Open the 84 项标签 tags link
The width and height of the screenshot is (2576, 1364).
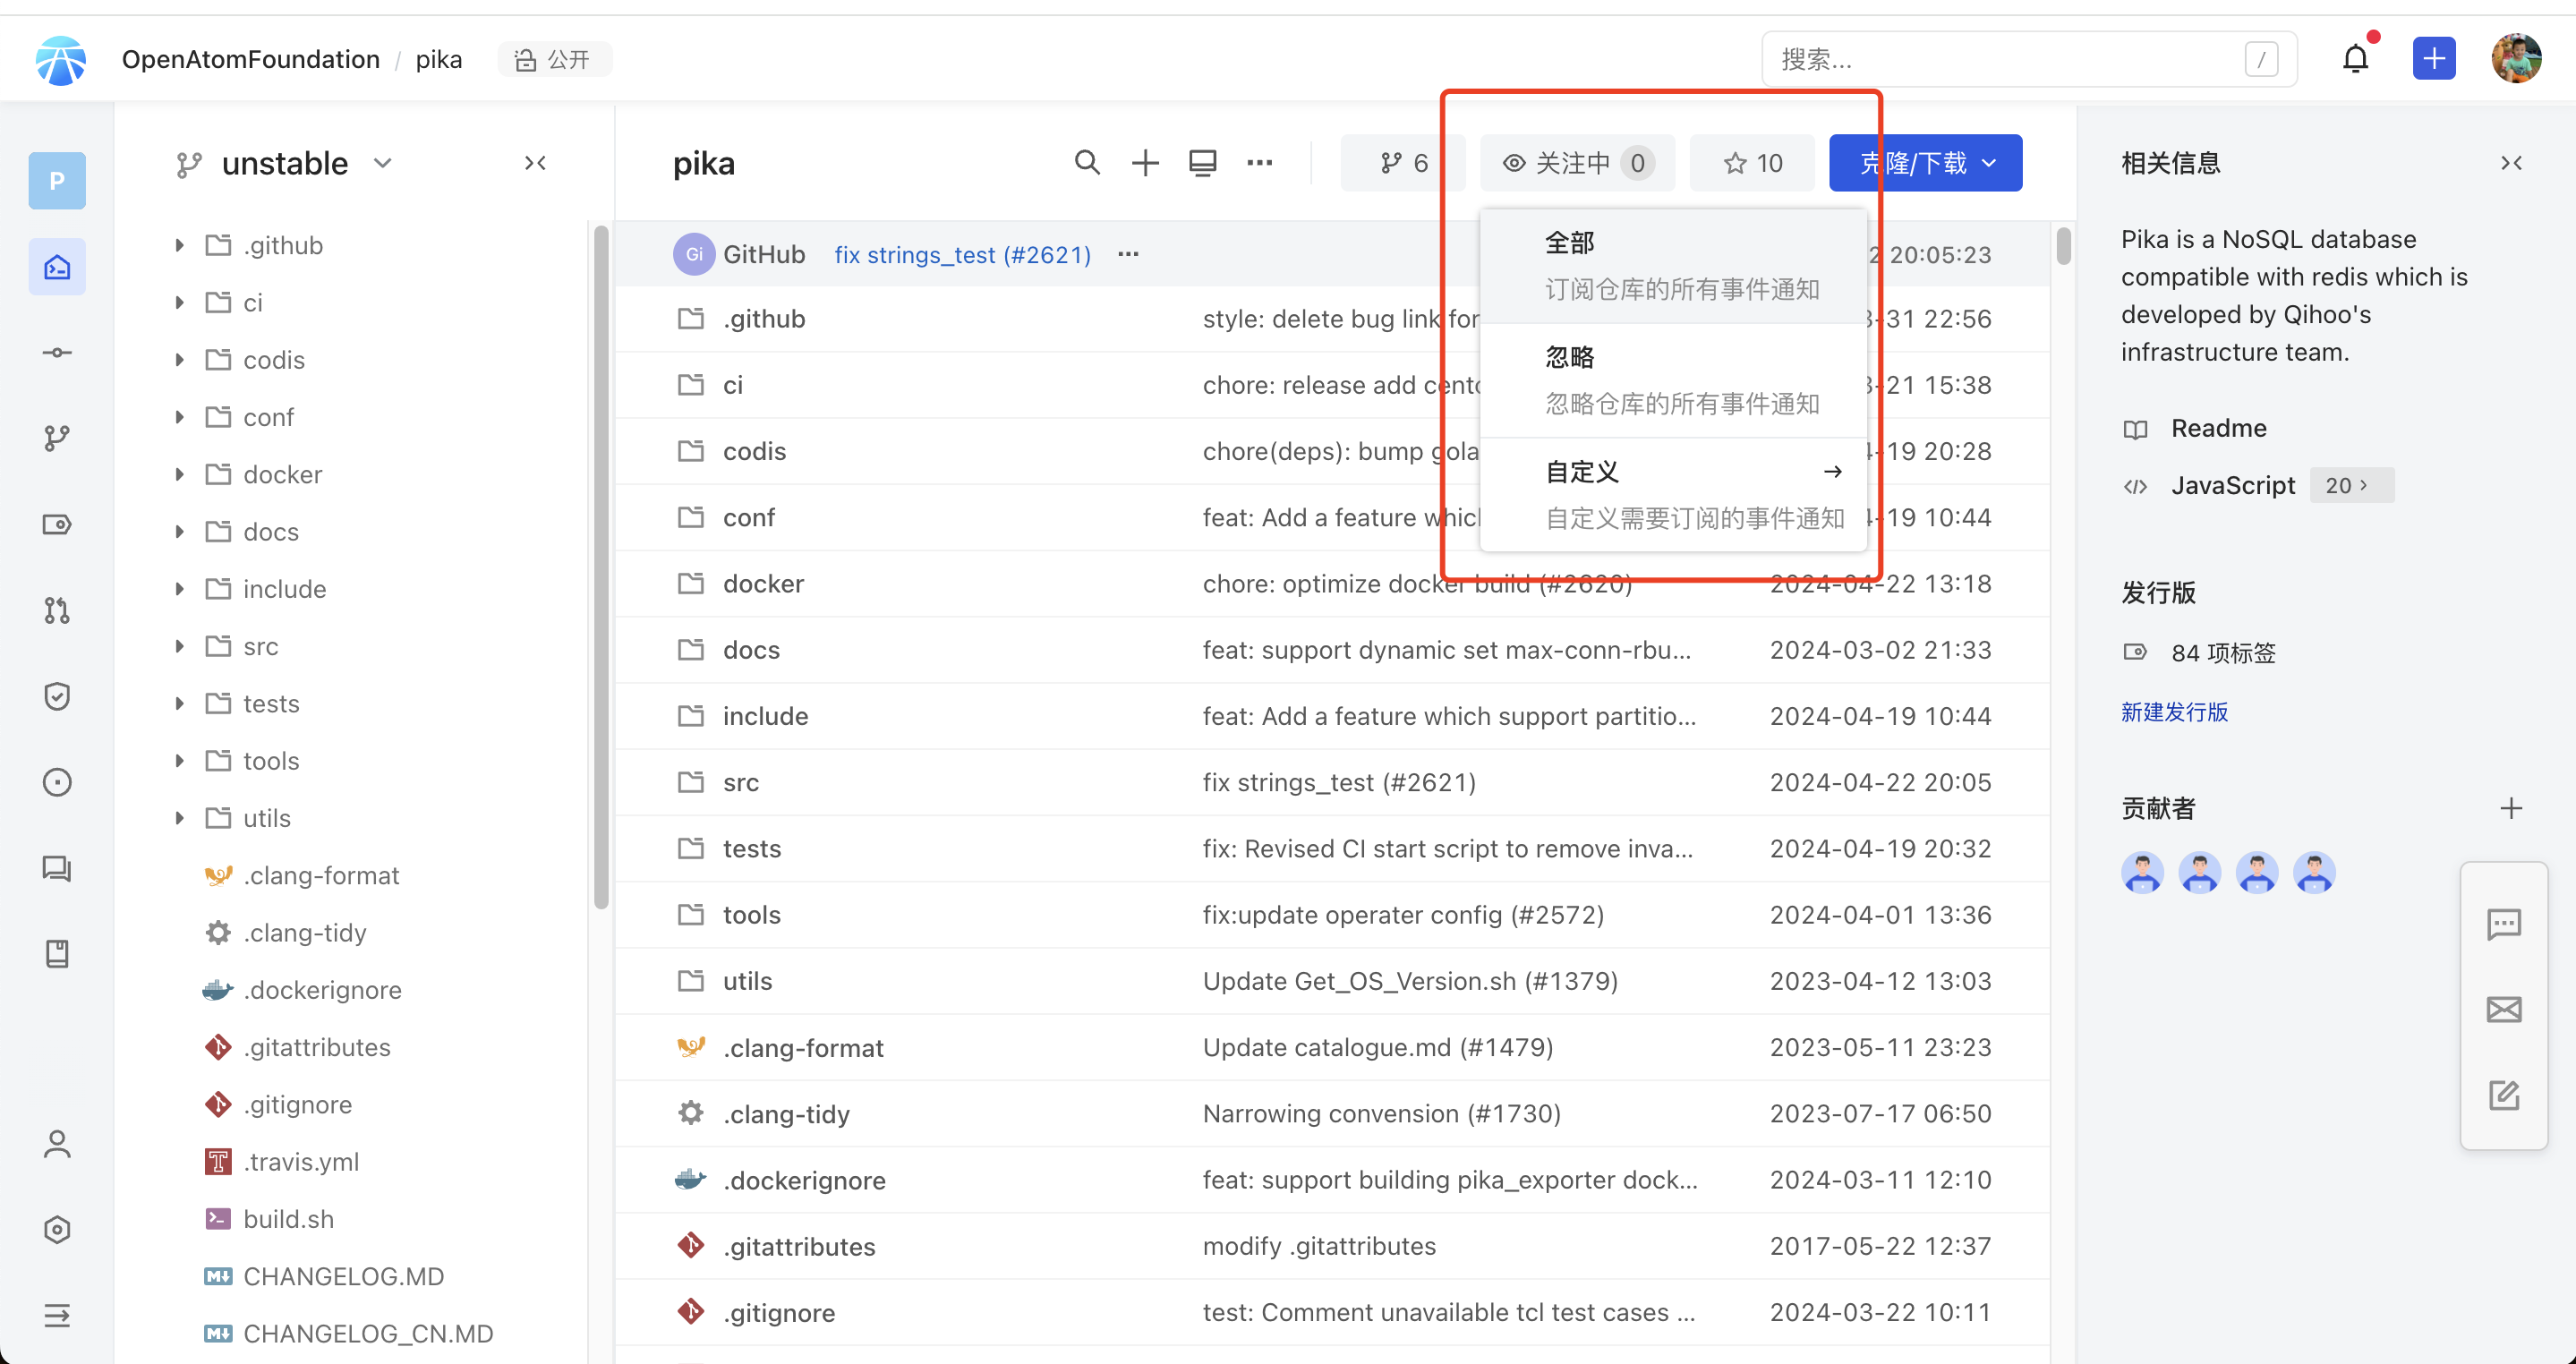click(x=2222, y=652)
